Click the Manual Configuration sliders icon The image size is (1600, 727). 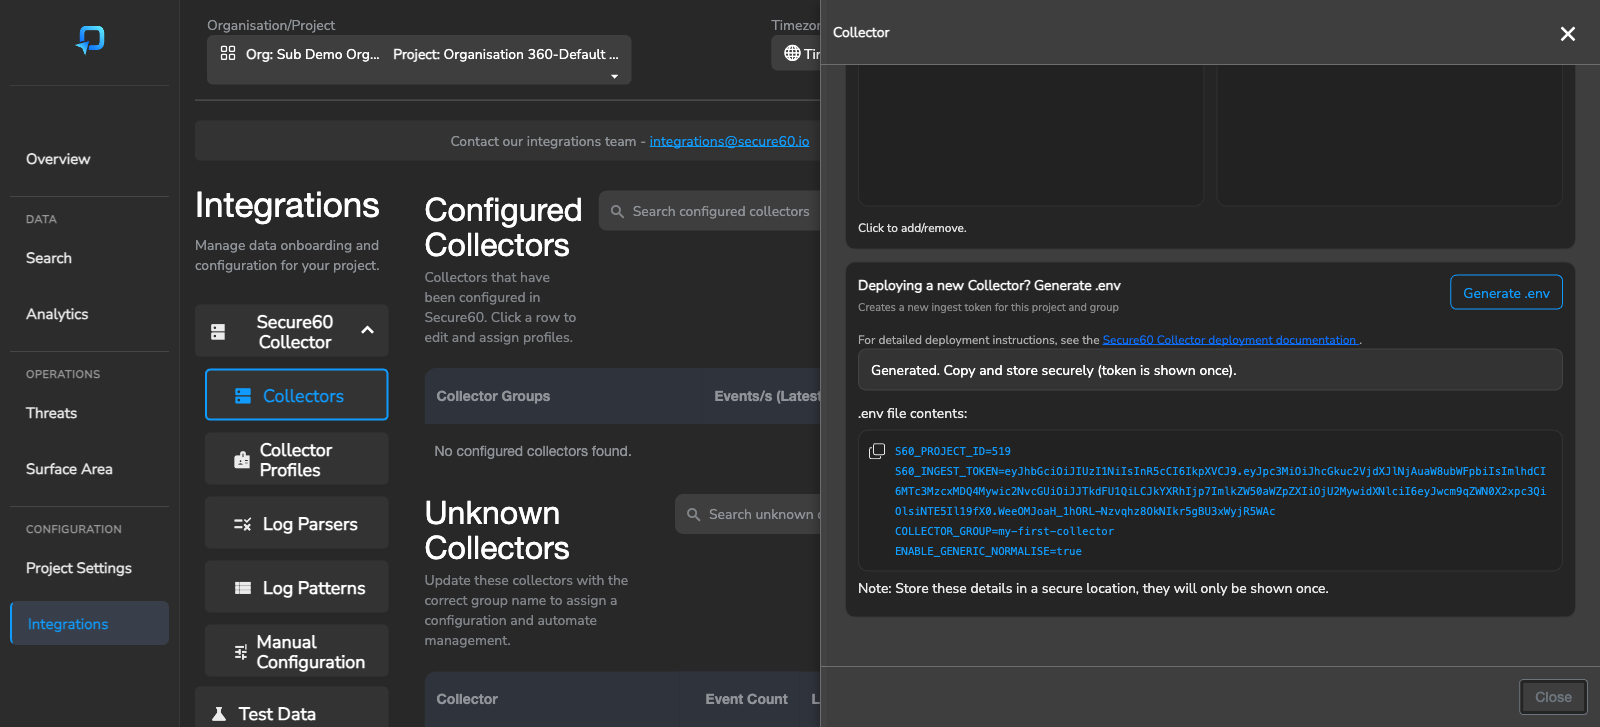pos(241,652)
